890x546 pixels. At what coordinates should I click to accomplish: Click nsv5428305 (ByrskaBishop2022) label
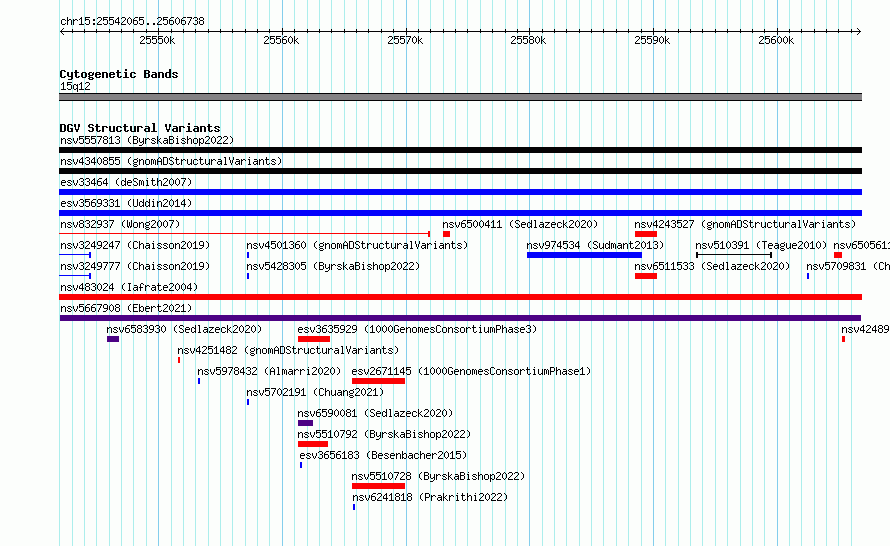[333, 266]
